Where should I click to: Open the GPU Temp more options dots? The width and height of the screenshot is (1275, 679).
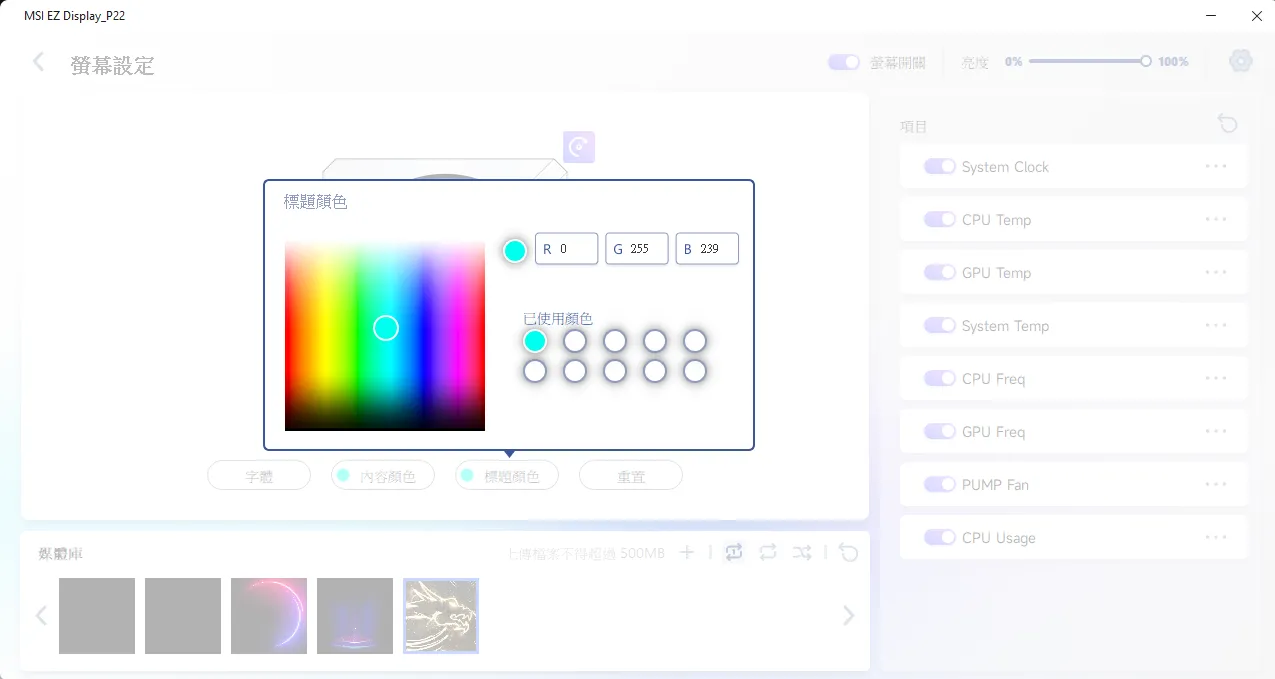pyautogui.click(x=1216, y=272)
